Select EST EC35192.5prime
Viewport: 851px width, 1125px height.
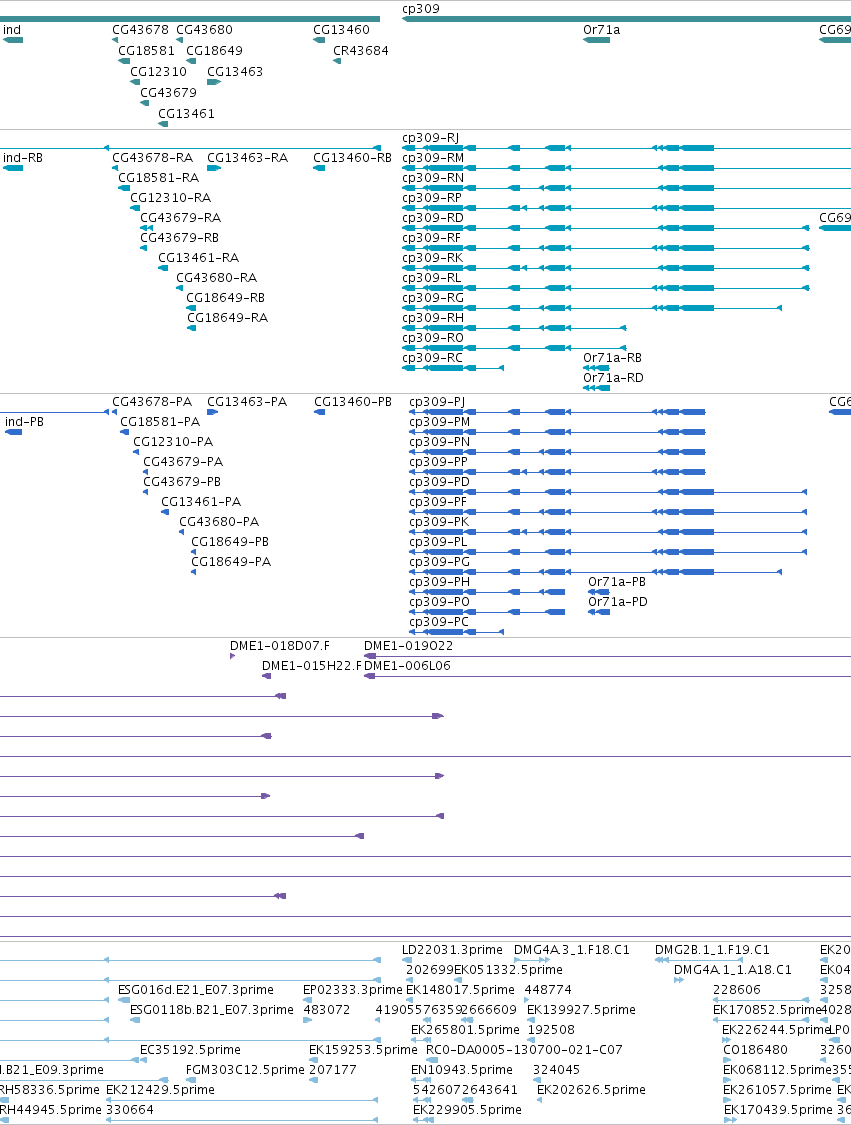190,1049
